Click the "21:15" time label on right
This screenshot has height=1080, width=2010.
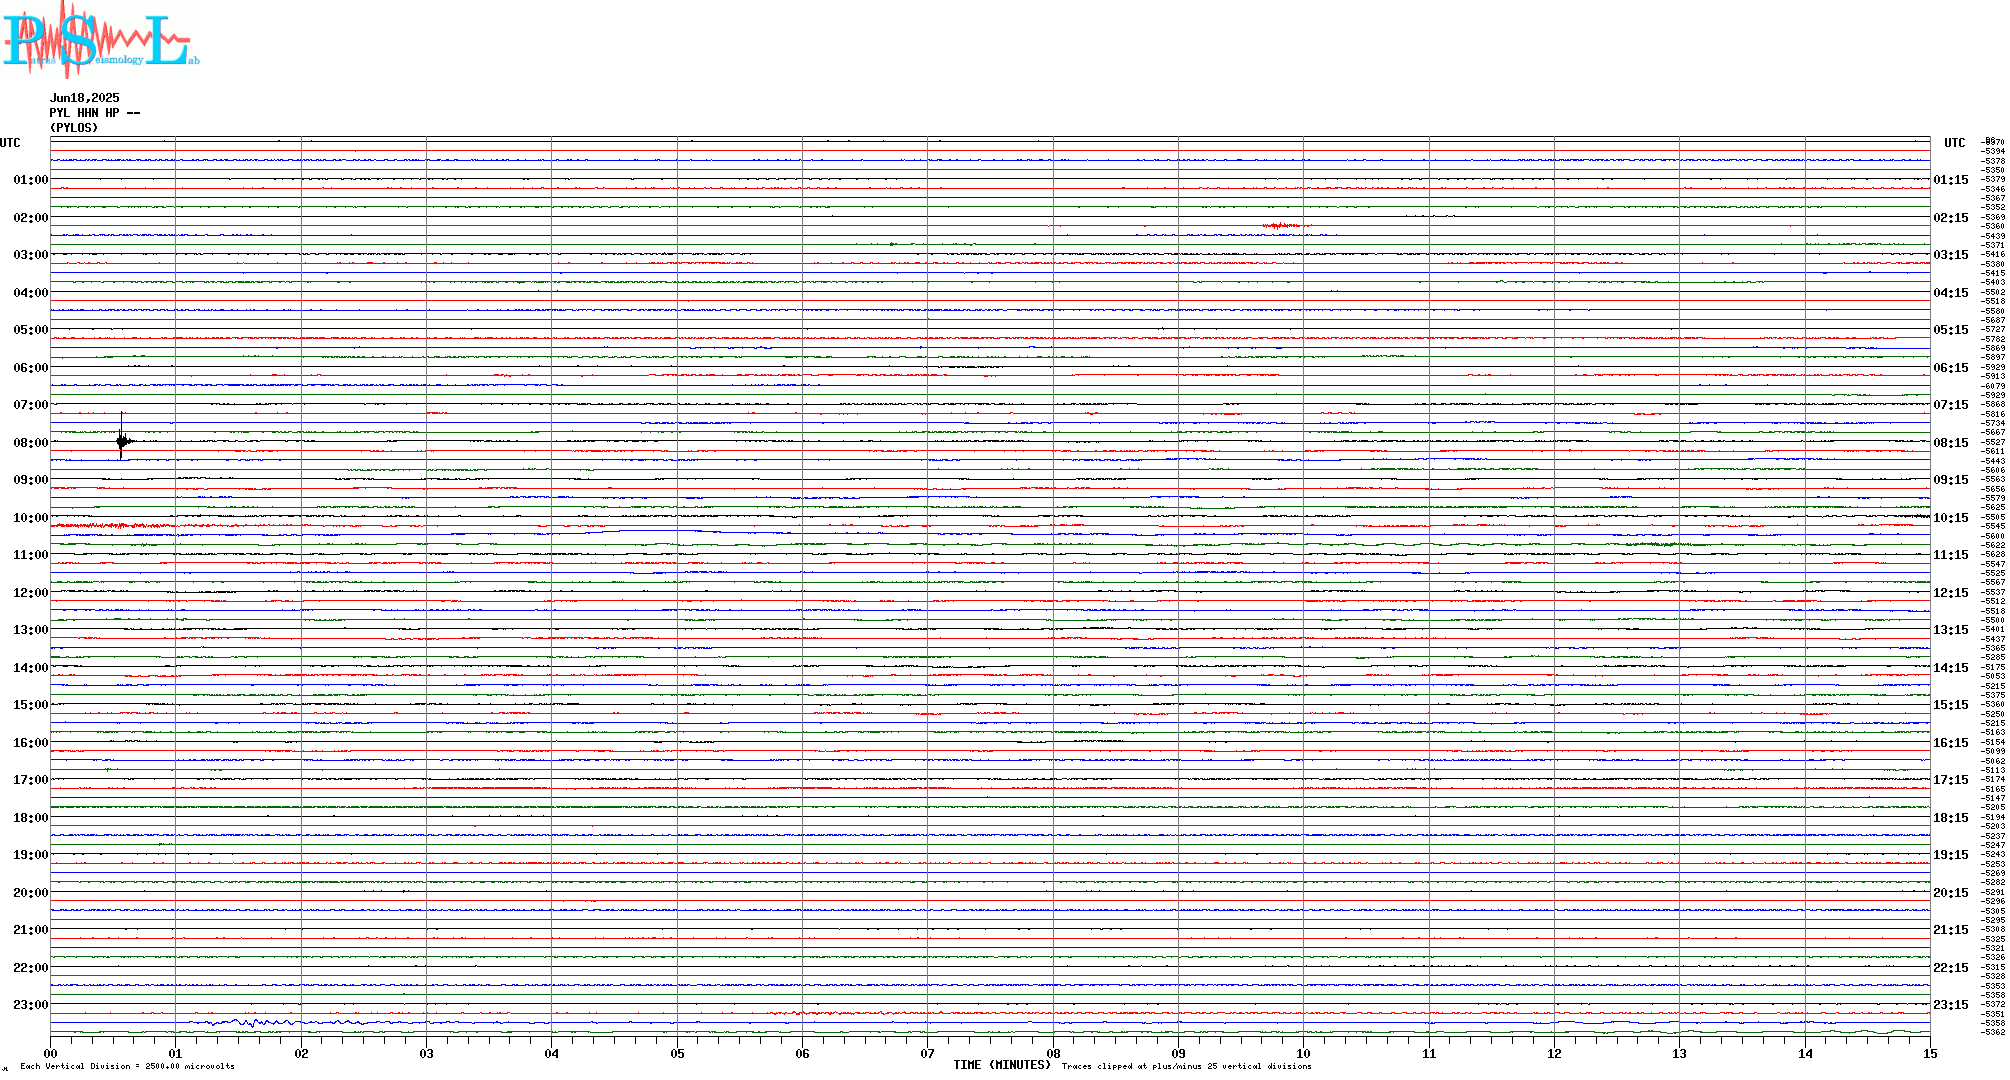coord(1951,930)
